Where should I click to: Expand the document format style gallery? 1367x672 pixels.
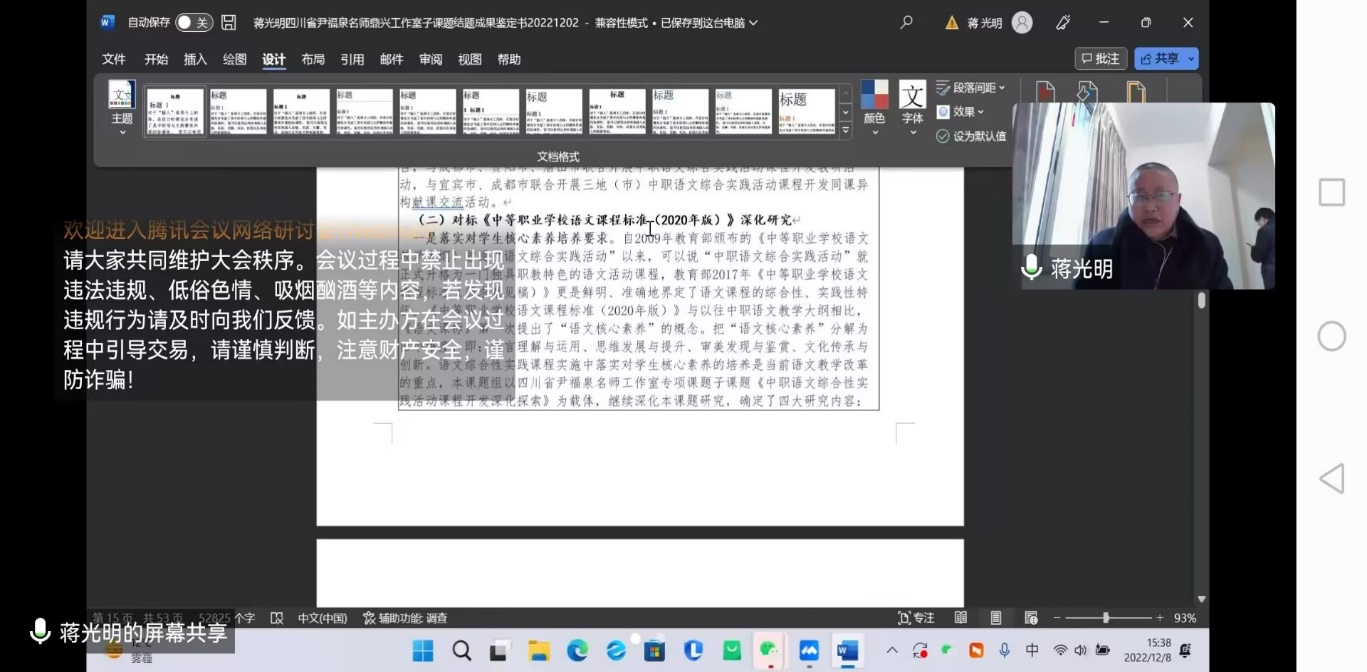tap(845, 130)
